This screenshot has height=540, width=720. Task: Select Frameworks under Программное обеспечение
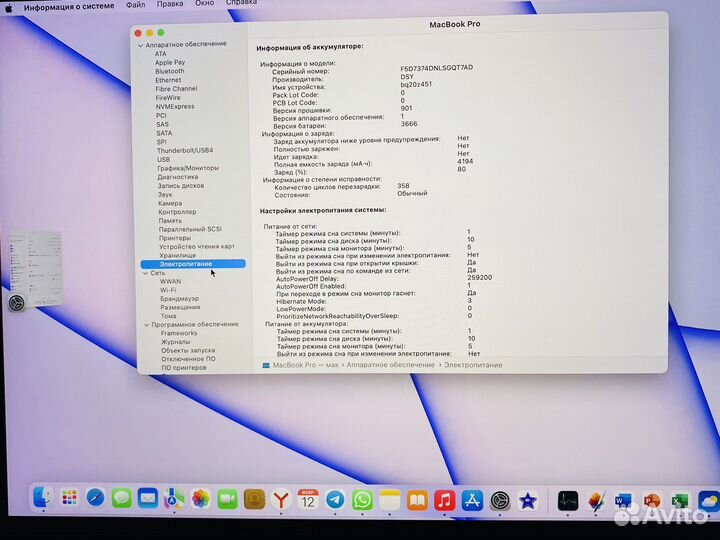point(179,333)
